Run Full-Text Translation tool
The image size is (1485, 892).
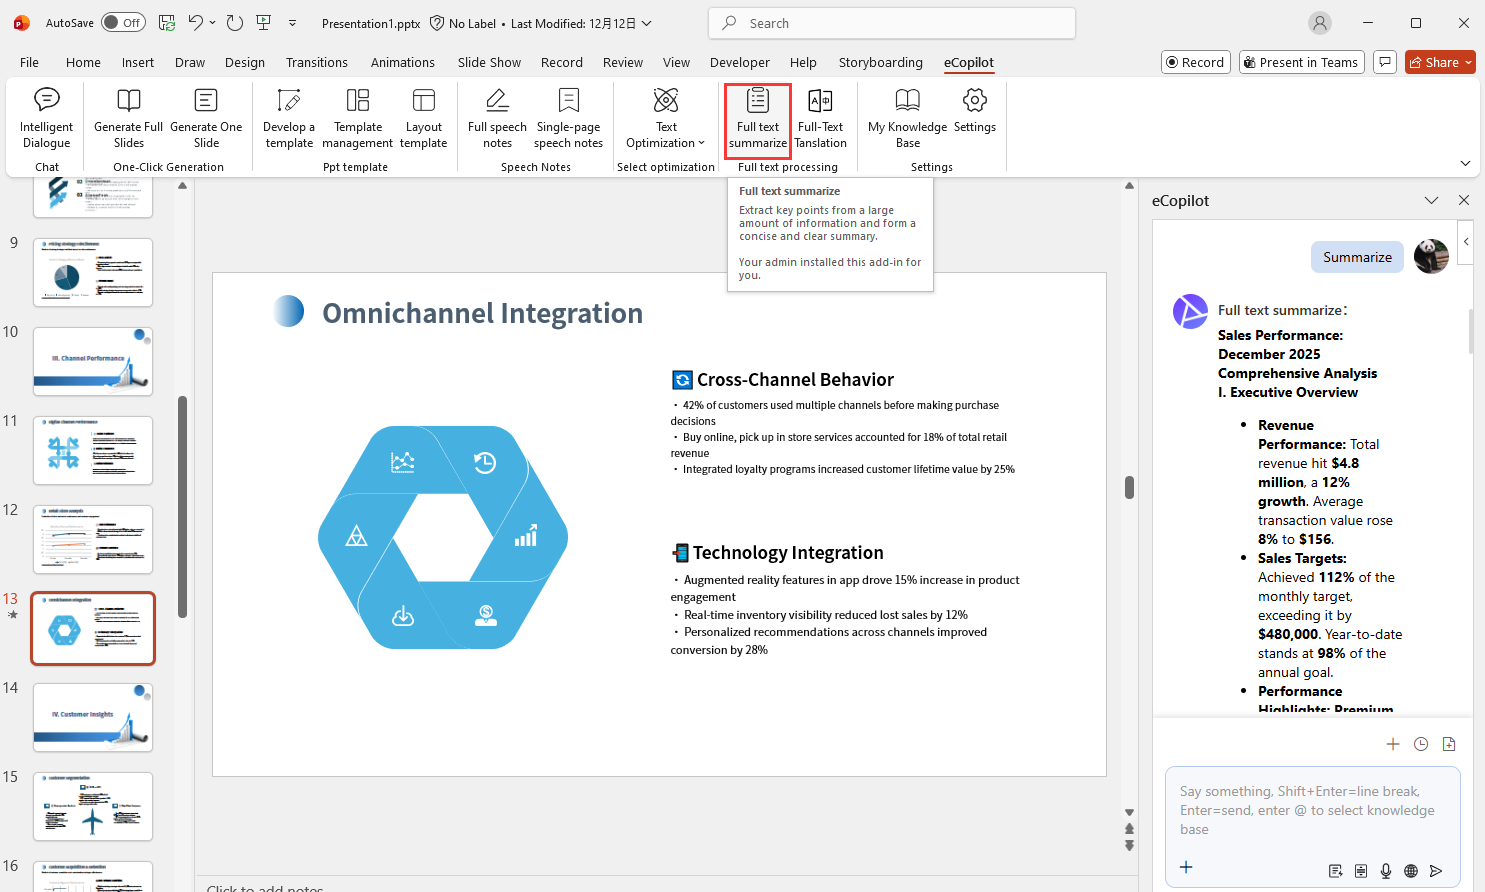(820, 118)
